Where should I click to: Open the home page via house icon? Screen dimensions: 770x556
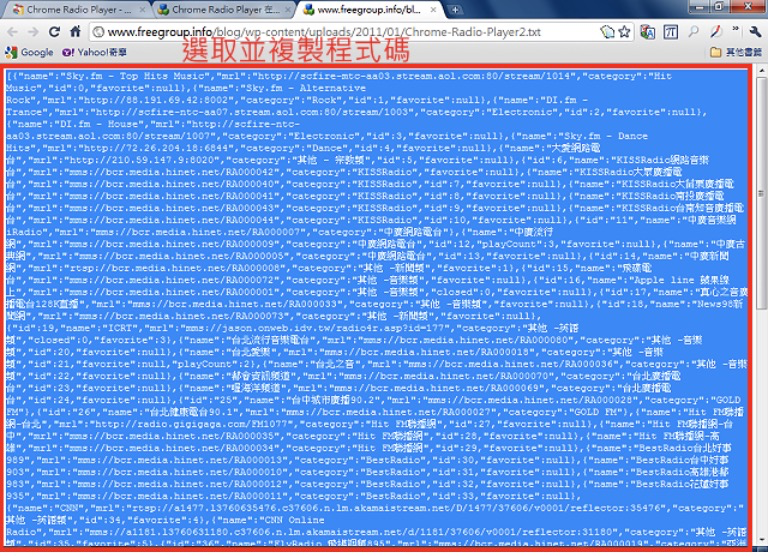click(75, 32)
